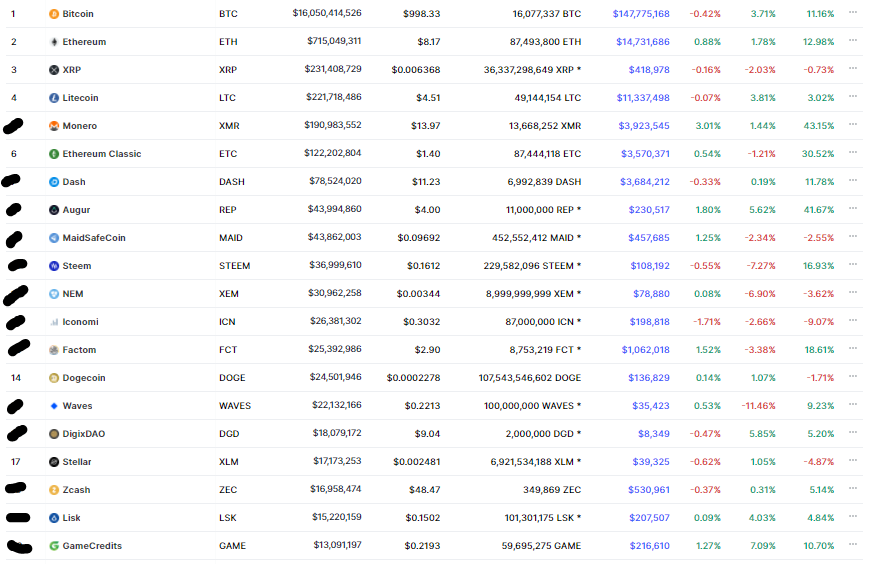Click Lisk market cap $15,220,159
The image size is (875, 564).
pyautogui.click(x=337, y=517)
